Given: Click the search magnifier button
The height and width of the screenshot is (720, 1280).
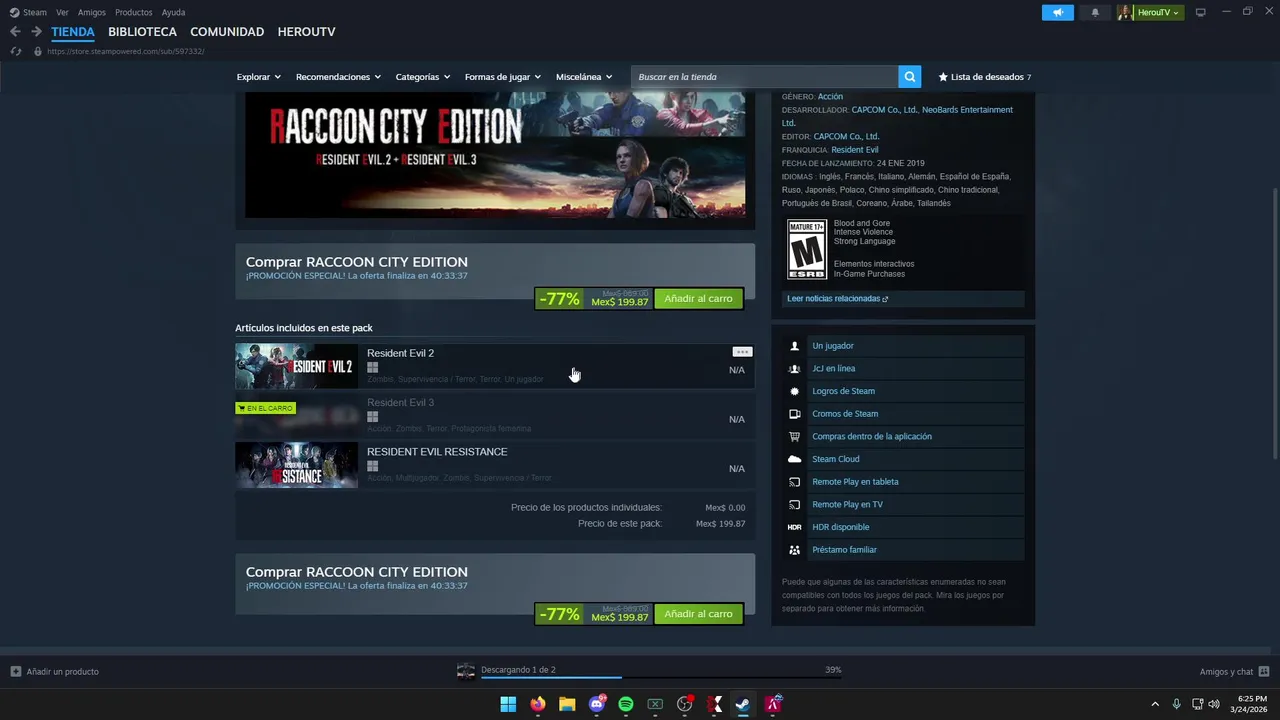Looking at the screenshot, I should 909,76.
